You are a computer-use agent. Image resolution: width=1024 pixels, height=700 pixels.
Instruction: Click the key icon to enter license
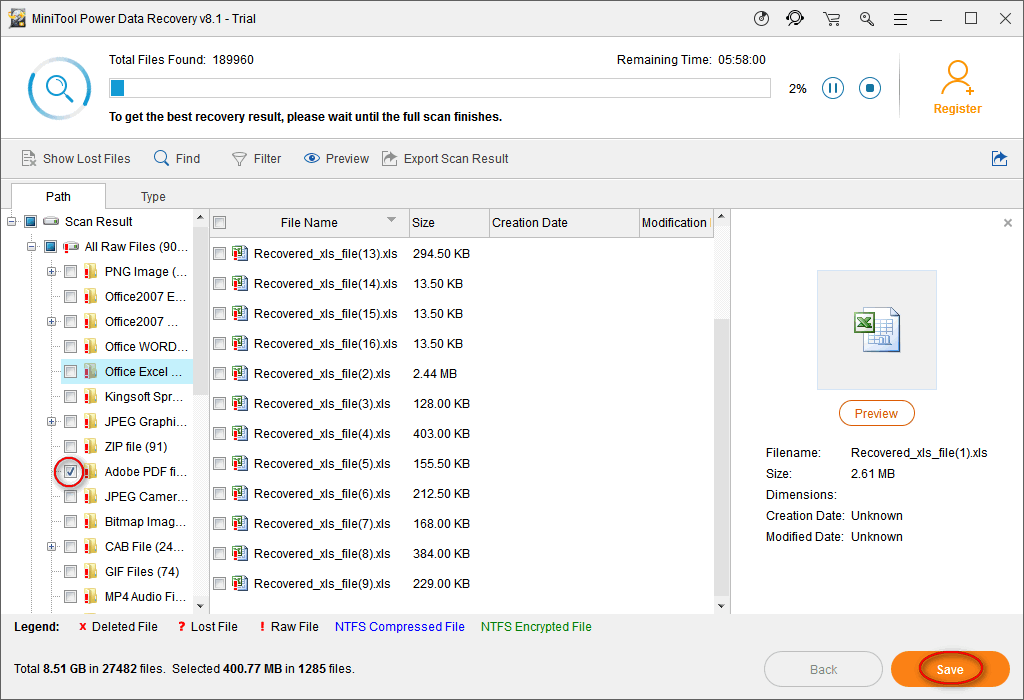pyautogui.click(x=866, y=19)
